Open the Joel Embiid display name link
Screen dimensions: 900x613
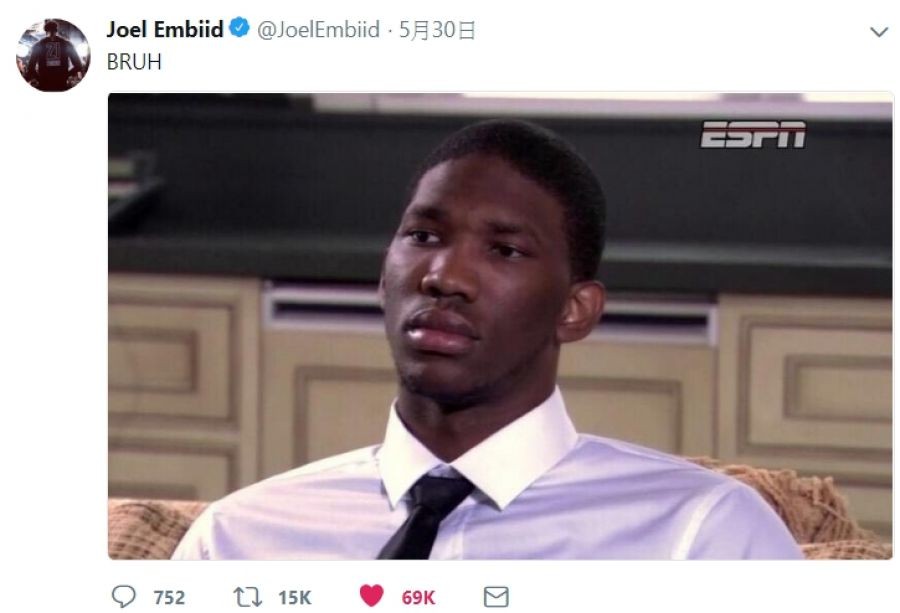tap(165, 29)
